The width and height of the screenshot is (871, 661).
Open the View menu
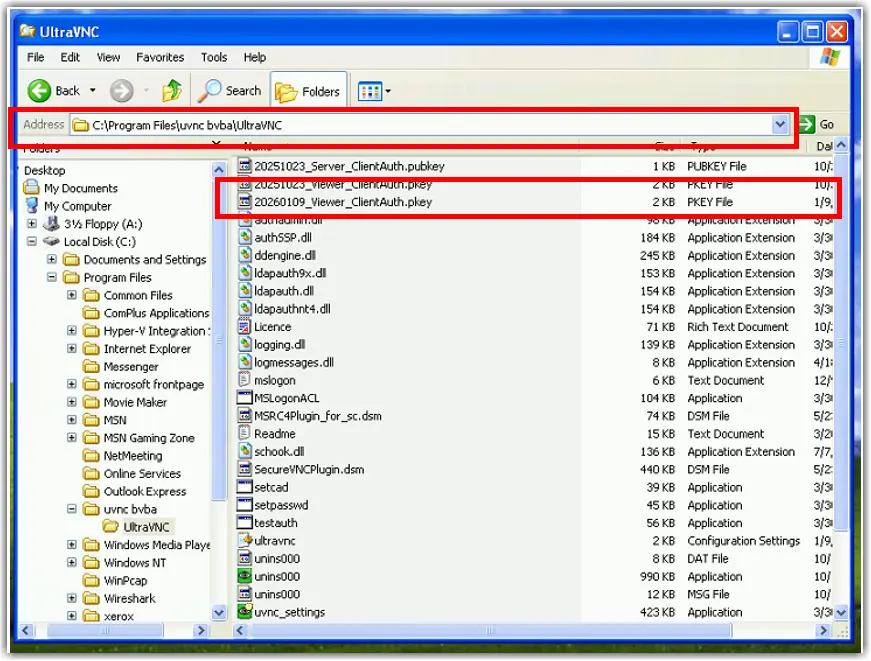pyautogui.click(x=108, y=57)
